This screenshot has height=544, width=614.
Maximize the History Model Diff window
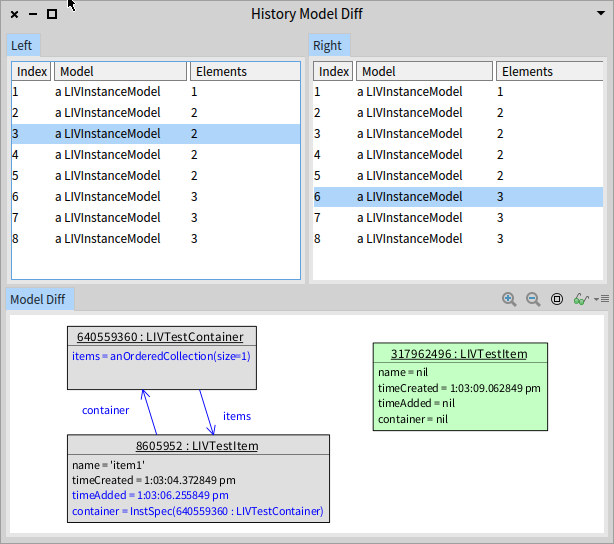click(x=52, y=14)
